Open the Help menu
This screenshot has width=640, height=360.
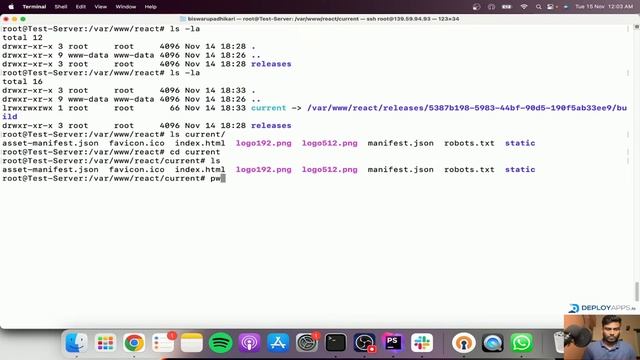151,7
